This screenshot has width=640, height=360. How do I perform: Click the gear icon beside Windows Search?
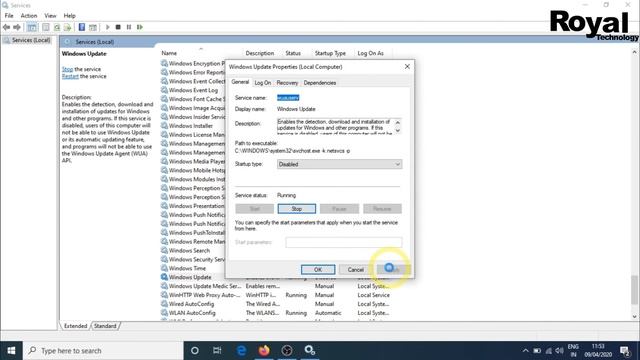[164, 251]
